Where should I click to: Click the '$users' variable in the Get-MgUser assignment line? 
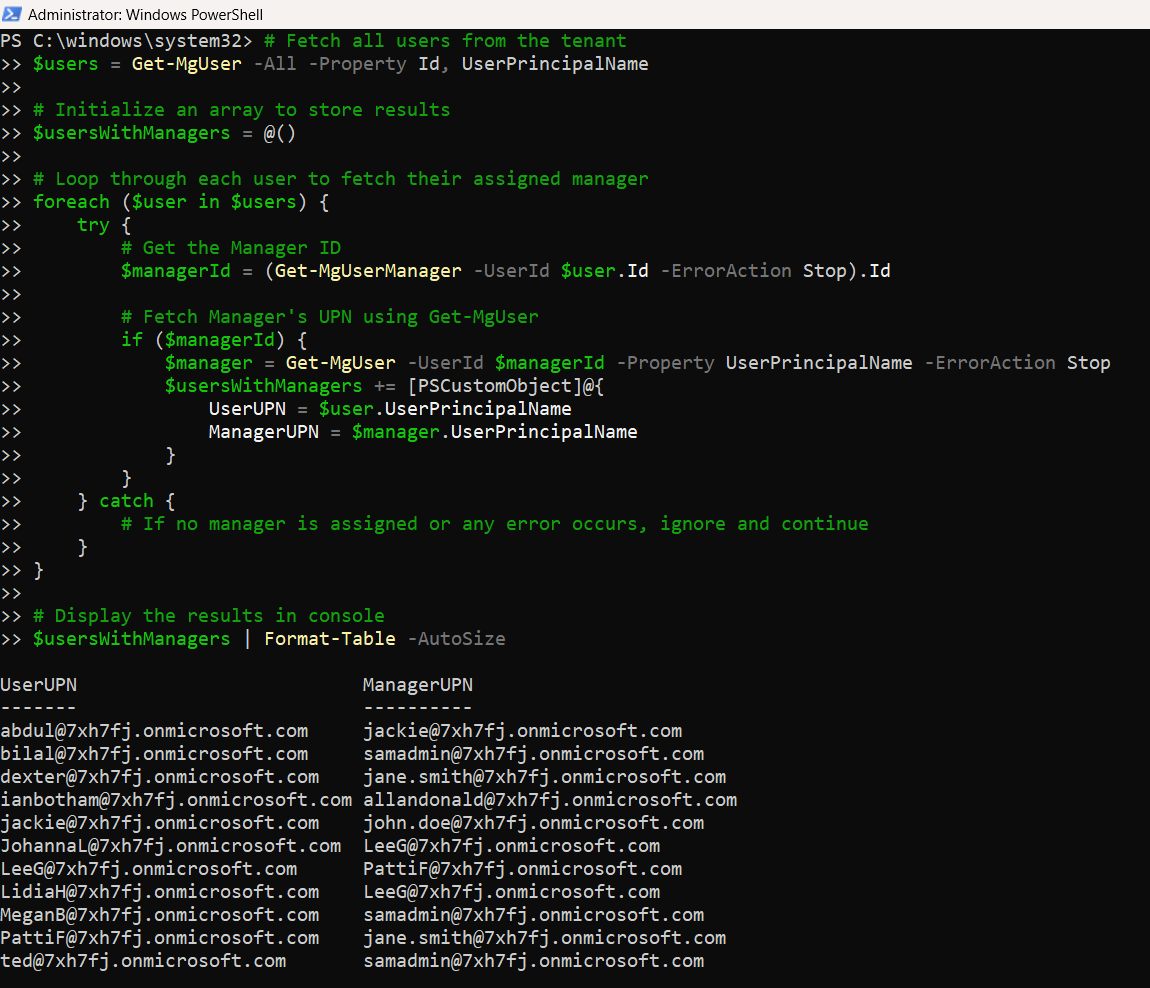65,64
